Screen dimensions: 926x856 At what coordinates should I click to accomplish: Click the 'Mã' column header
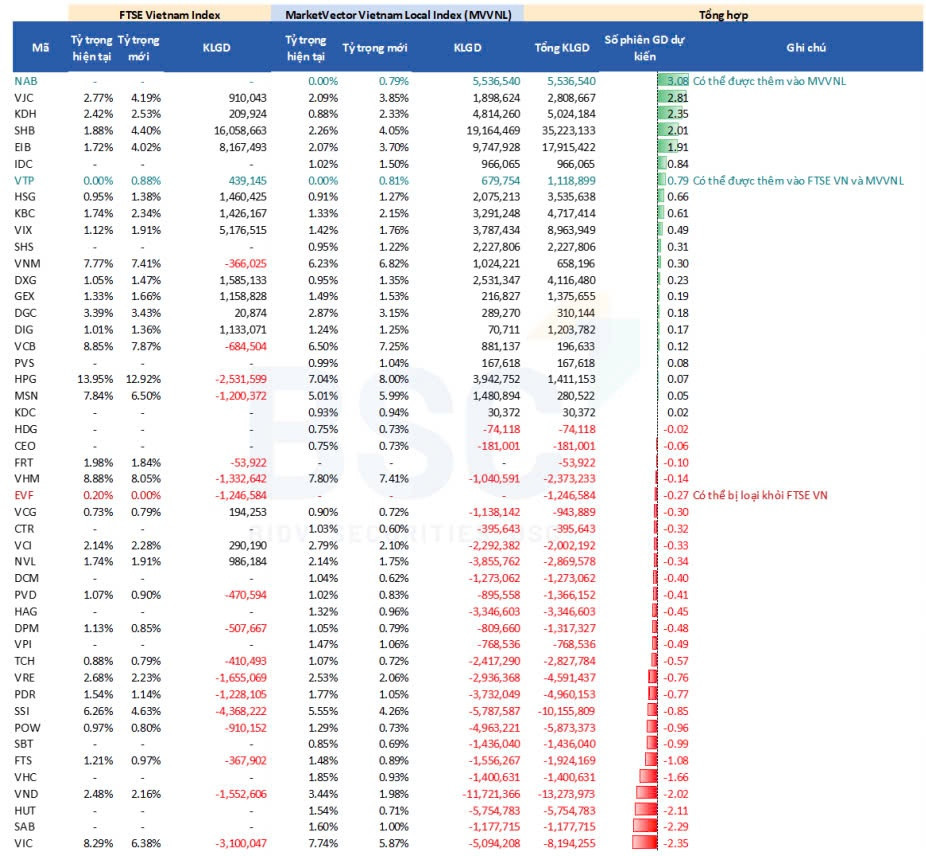coord(40,48)
